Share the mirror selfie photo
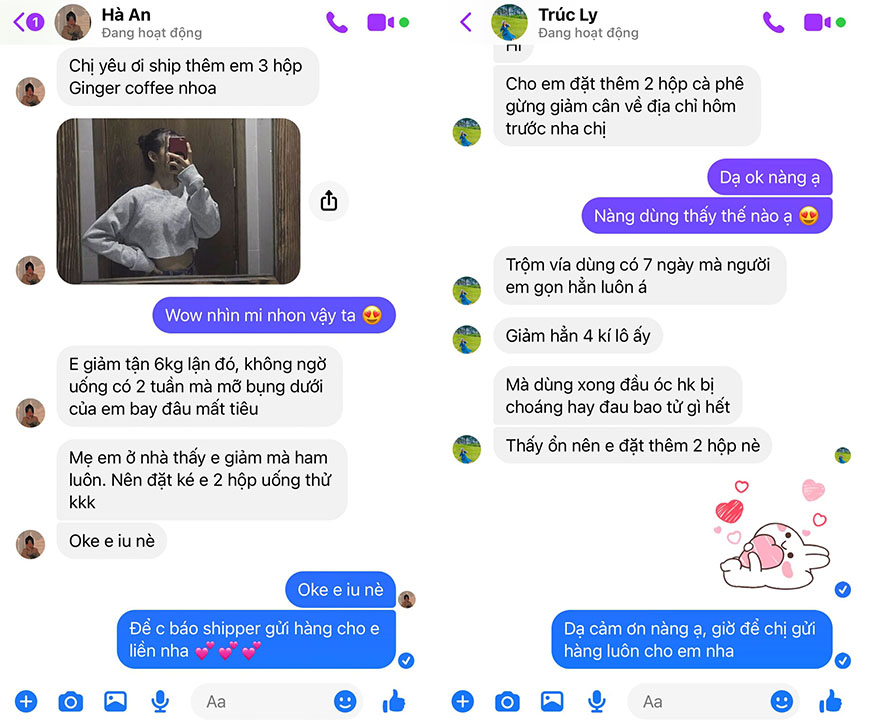880x728 pixels. tap(329, 201)
